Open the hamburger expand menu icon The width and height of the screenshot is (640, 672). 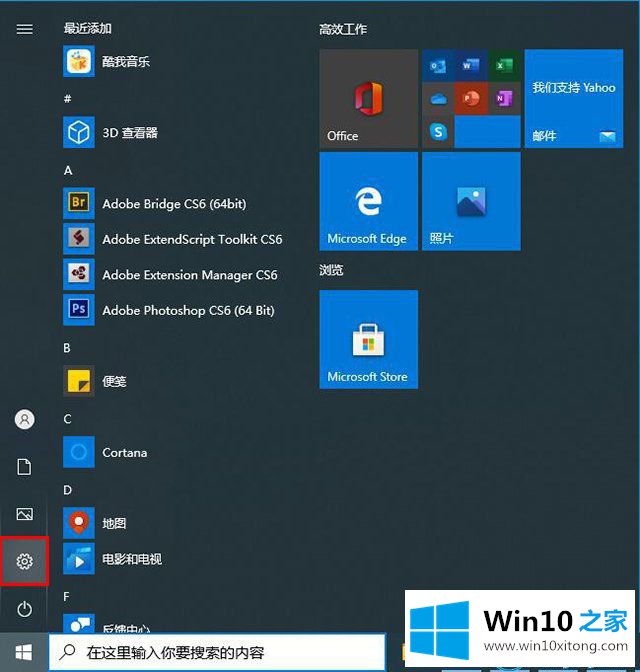click(x=24, y=29)
